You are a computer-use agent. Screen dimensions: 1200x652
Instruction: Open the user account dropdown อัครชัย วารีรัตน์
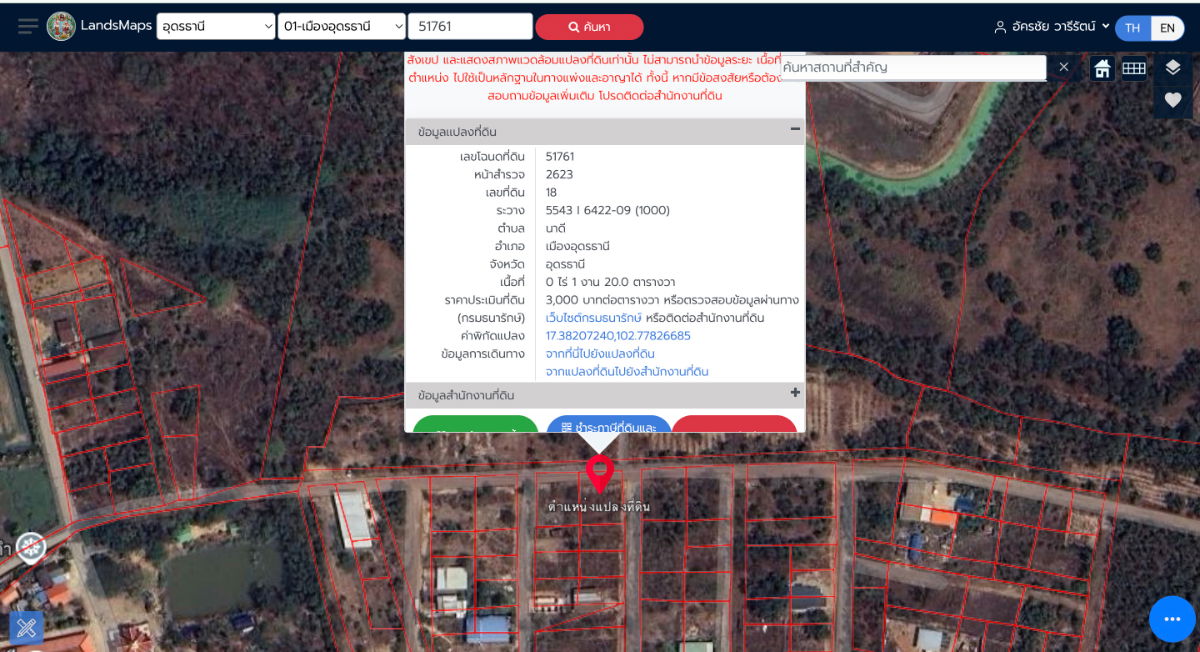1052,27
